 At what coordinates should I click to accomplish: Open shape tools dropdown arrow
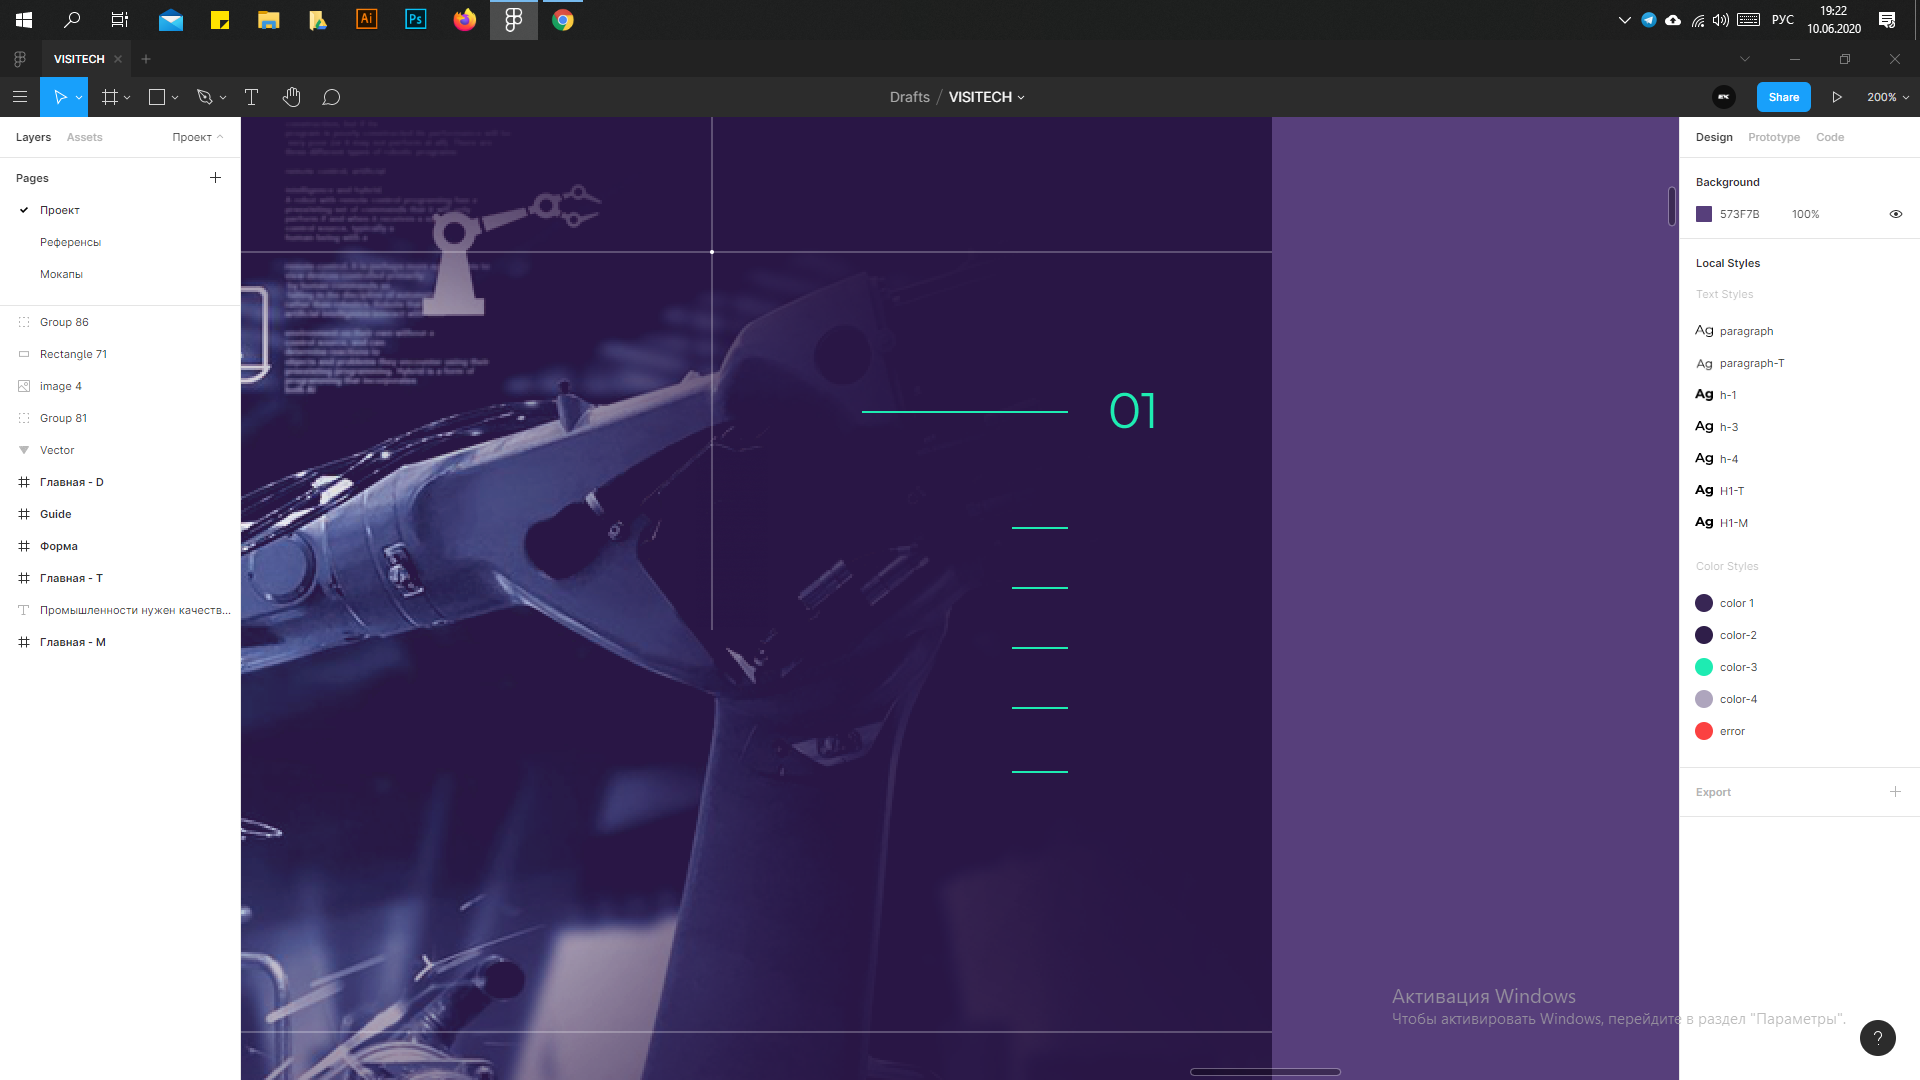coord(175,98)
